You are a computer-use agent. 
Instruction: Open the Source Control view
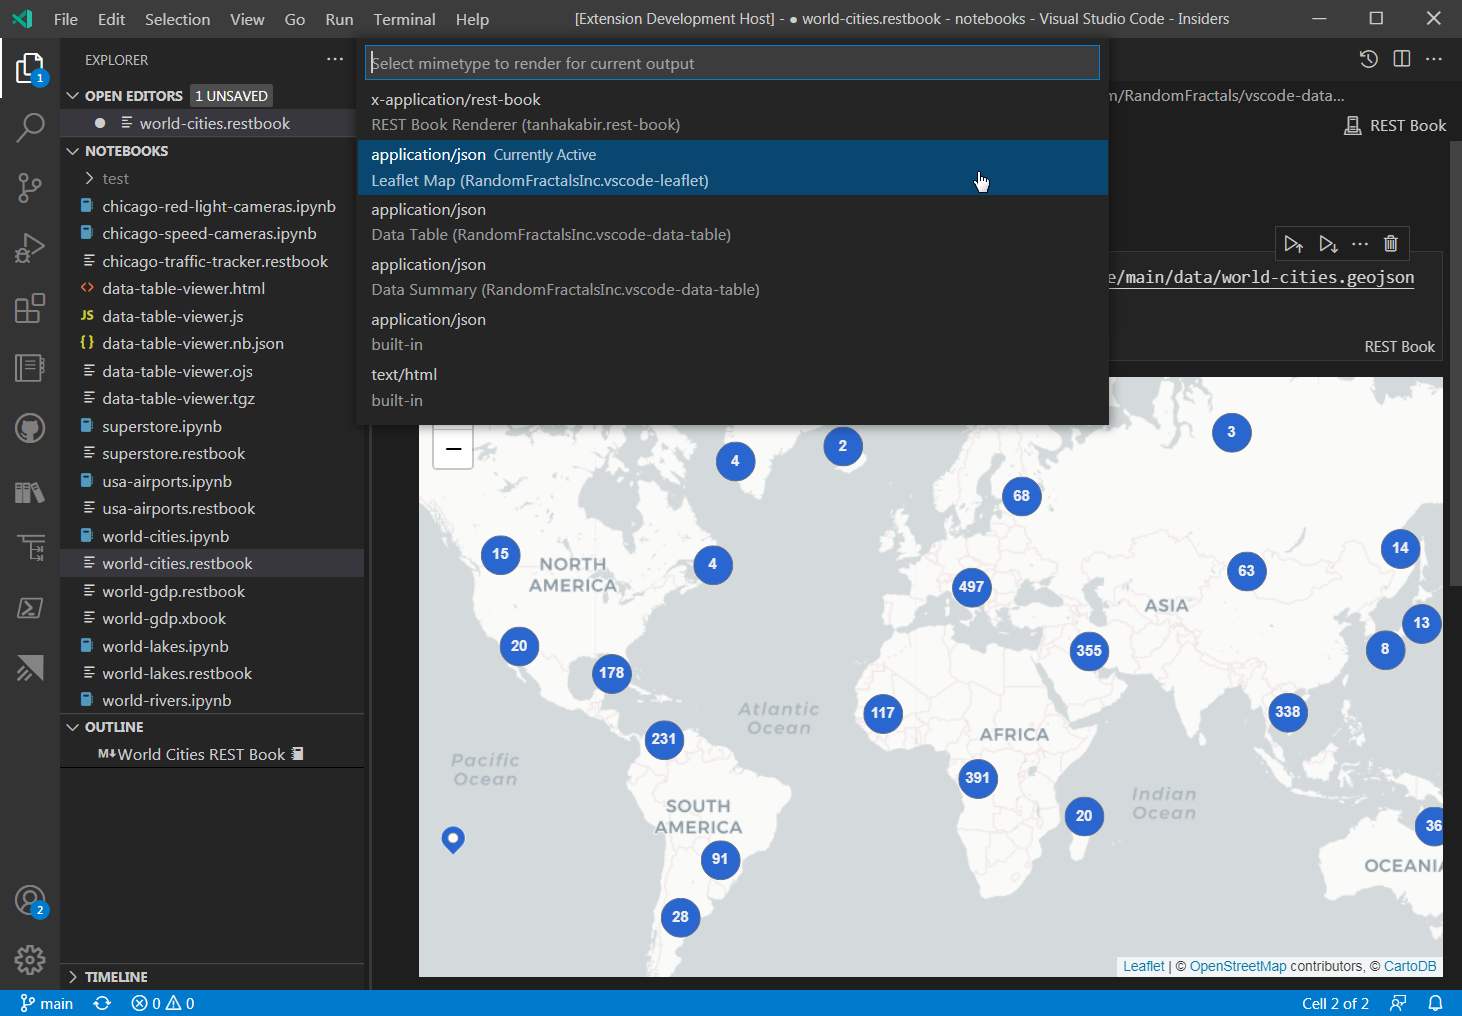coord(30,187)
